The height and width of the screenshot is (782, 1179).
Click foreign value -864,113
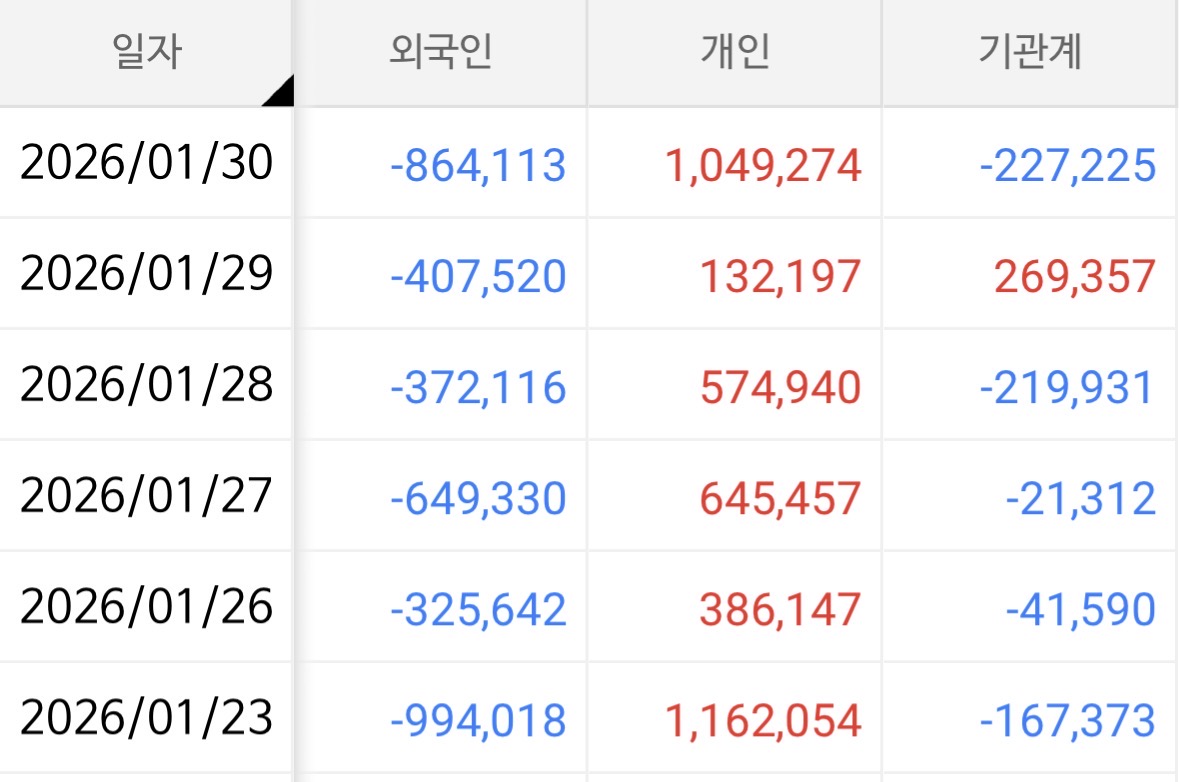tap(478, 165)
